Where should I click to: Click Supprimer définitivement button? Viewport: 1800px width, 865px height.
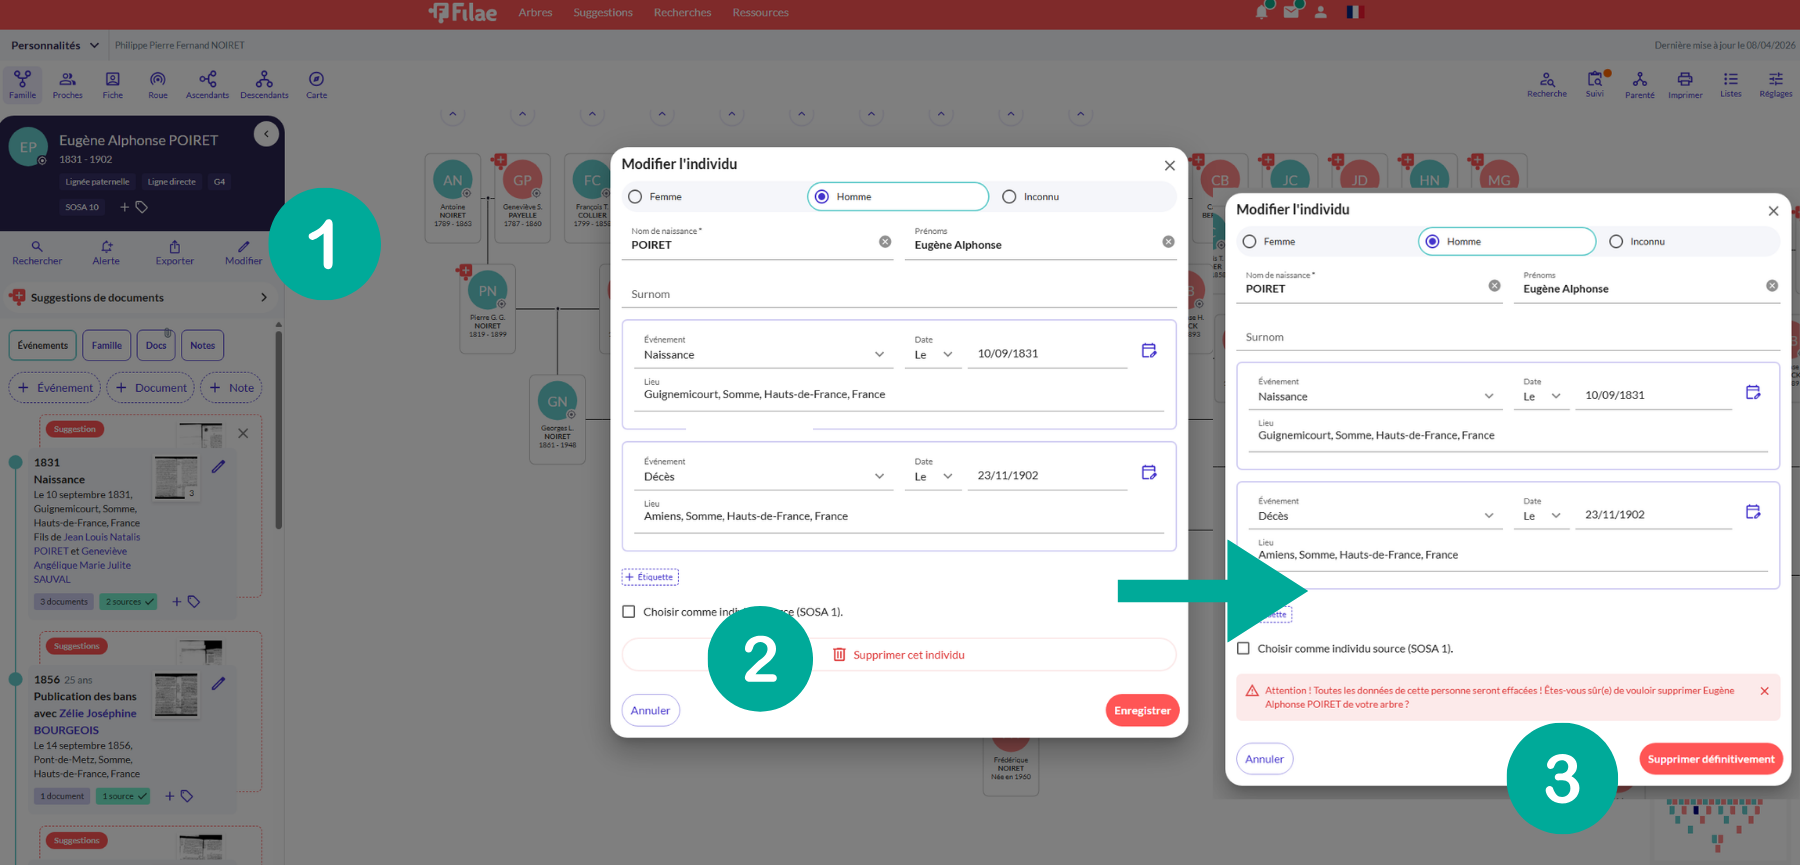1710,759
